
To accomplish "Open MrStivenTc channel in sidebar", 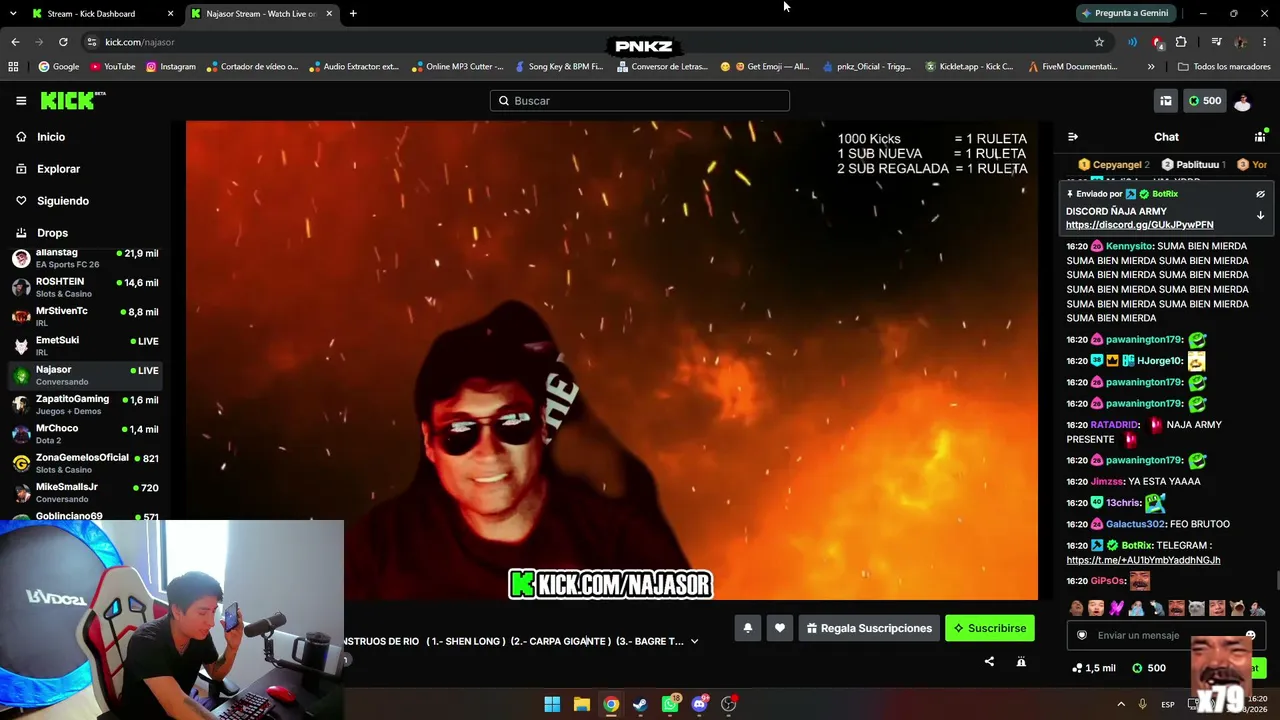I will (85, 316).
